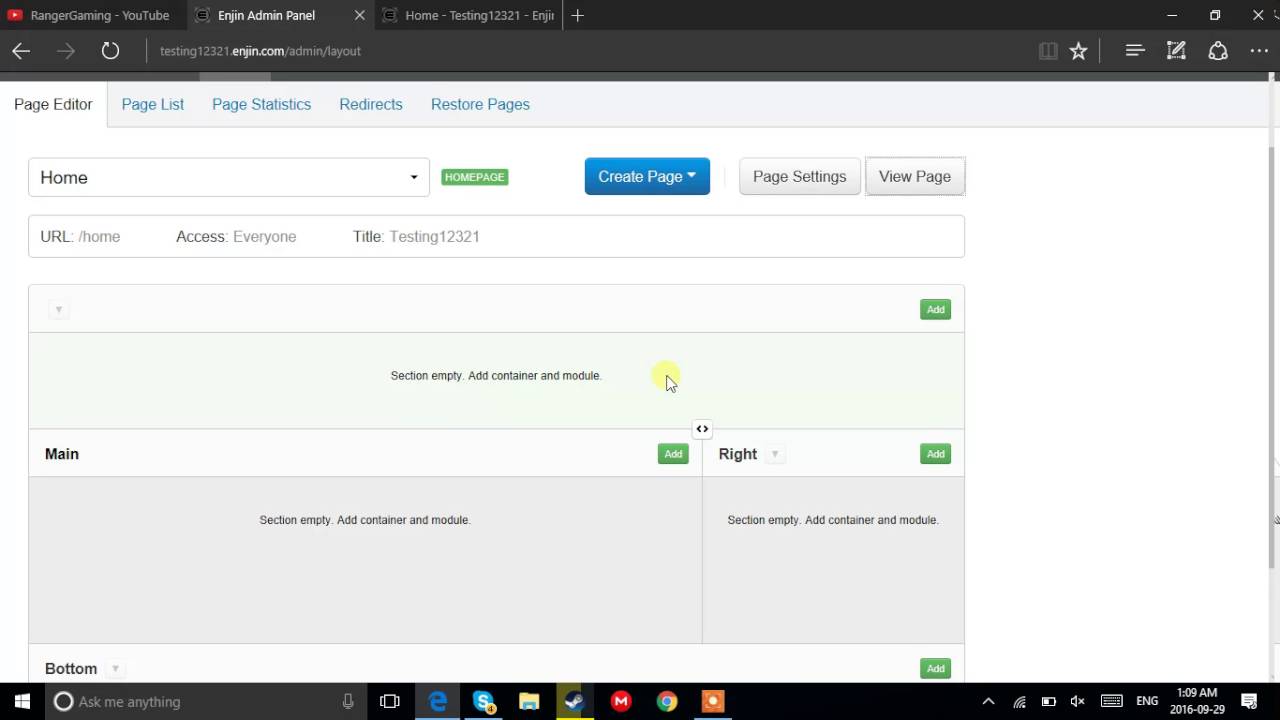The width and height of the screenshot is (1280, 720).
Task: Open Steam from the taskbar
Action: 575,701
